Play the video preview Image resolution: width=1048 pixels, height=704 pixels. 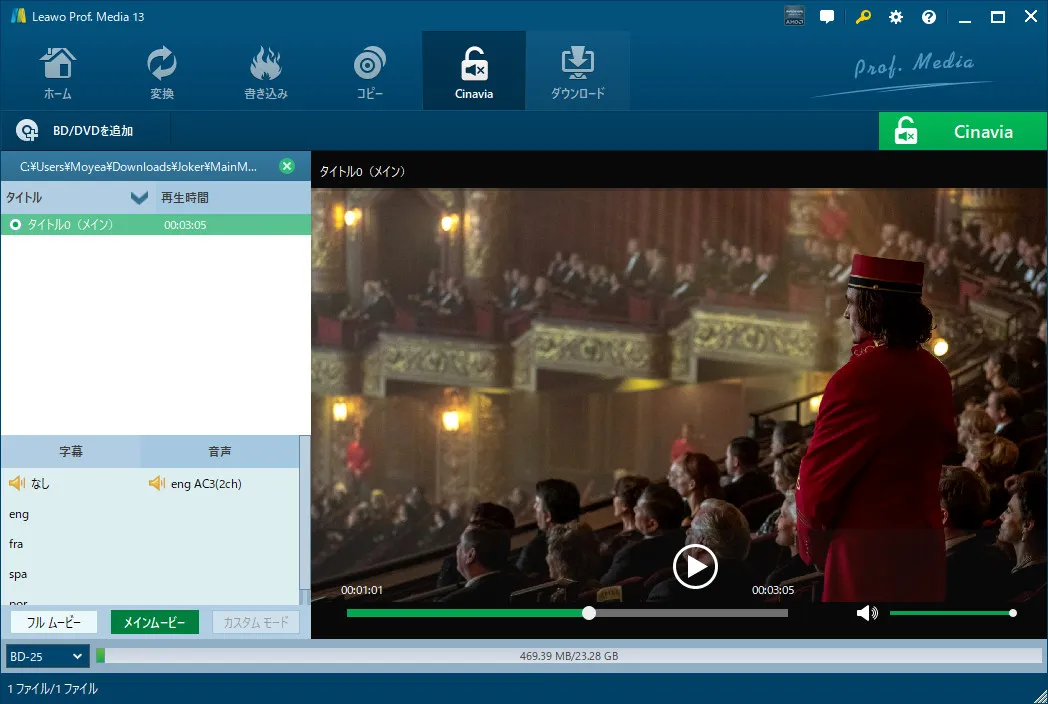[695, 566]
